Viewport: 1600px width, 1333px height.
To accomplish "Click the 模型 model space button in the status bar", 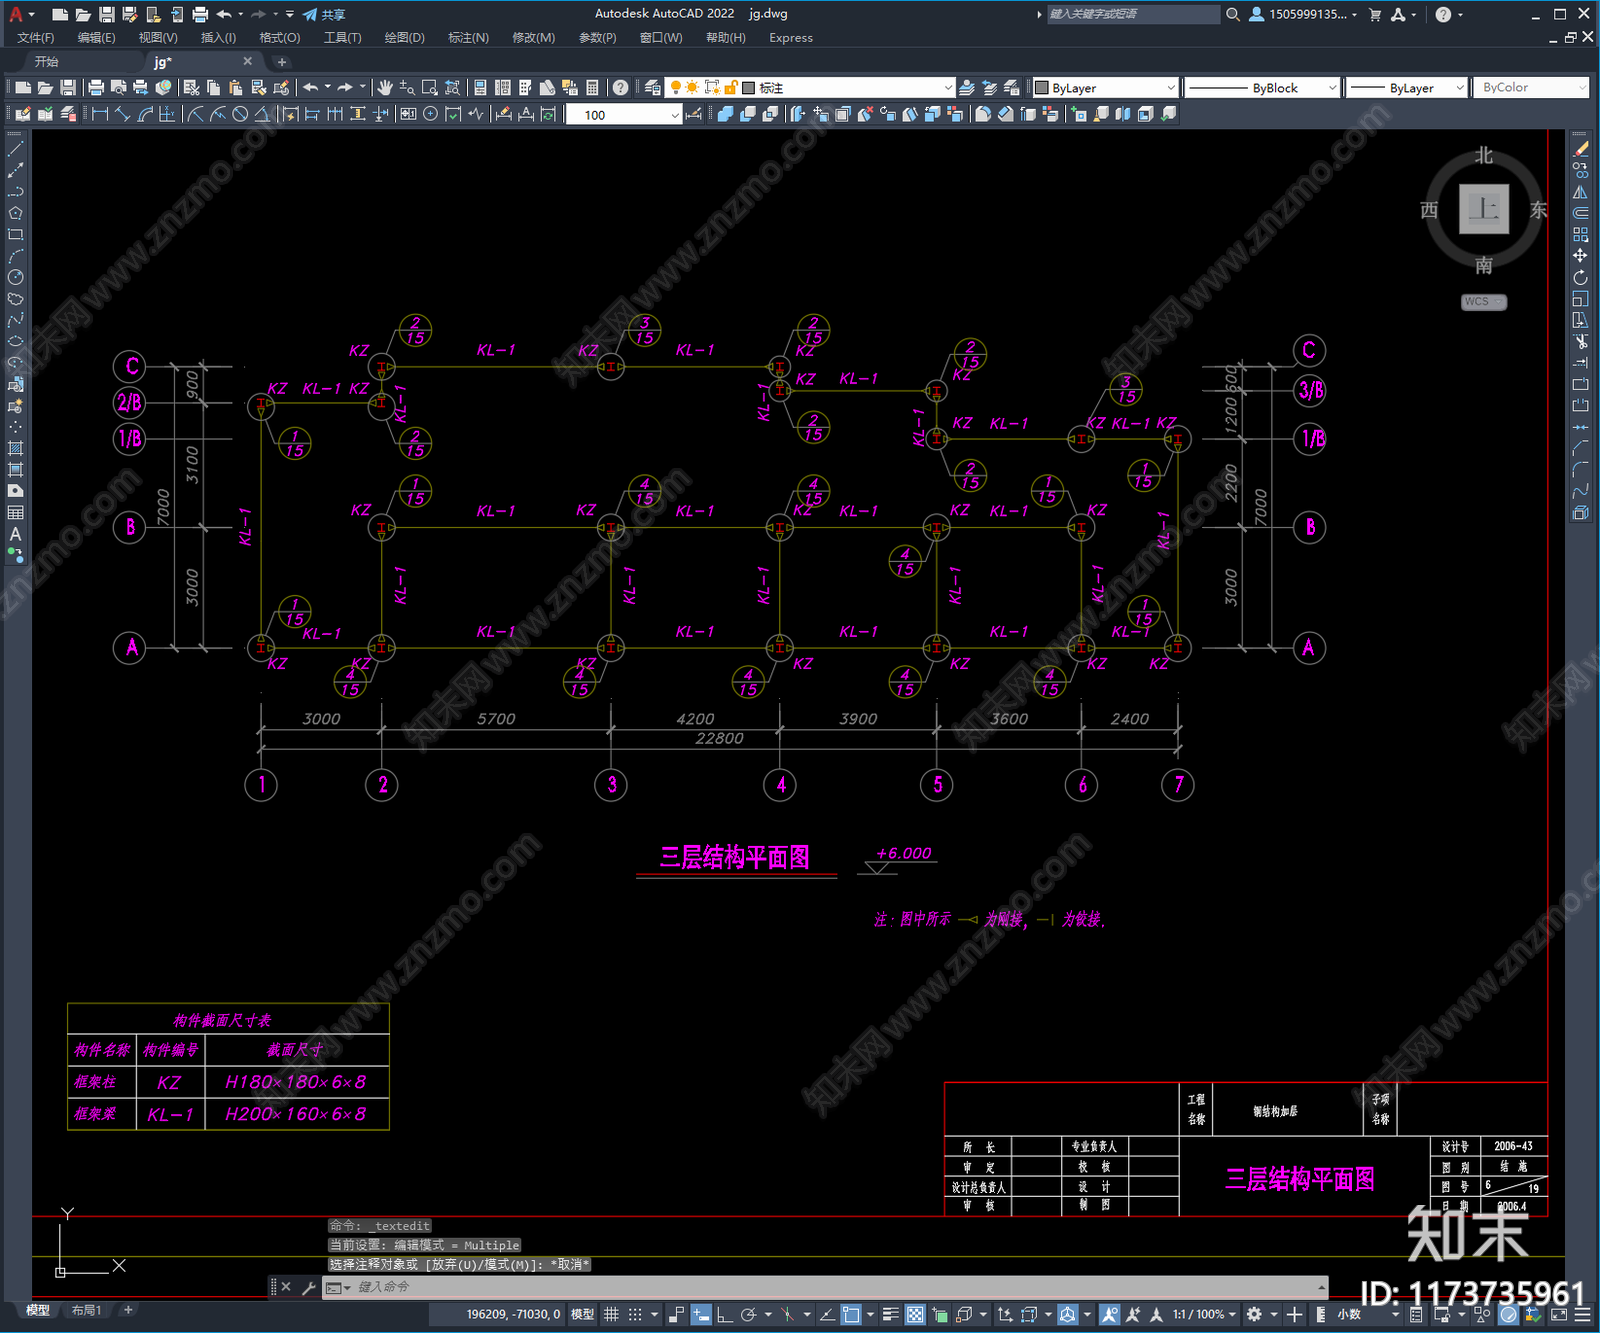I will 582,1314.
